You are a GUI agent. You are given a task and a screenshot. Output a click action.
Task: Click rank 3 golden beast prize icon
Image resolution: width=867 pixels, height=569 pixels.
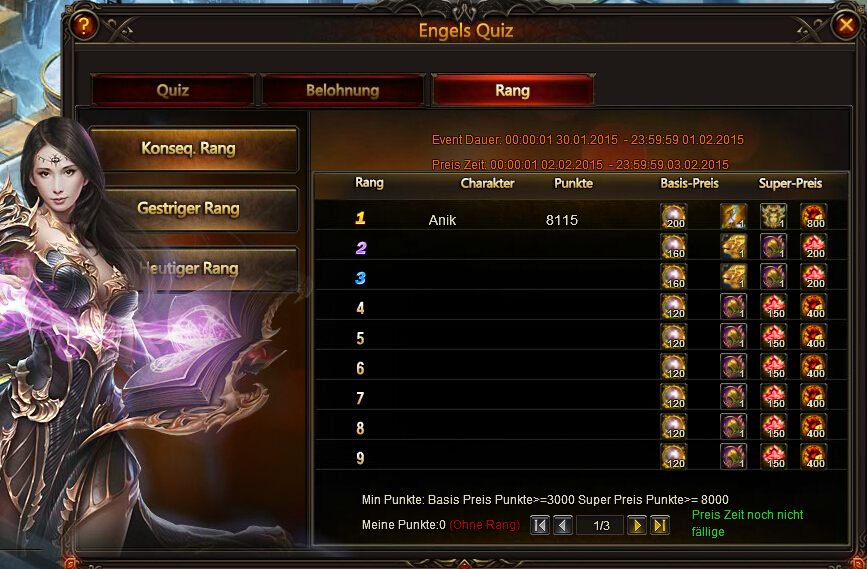click(x=734, y=276)
